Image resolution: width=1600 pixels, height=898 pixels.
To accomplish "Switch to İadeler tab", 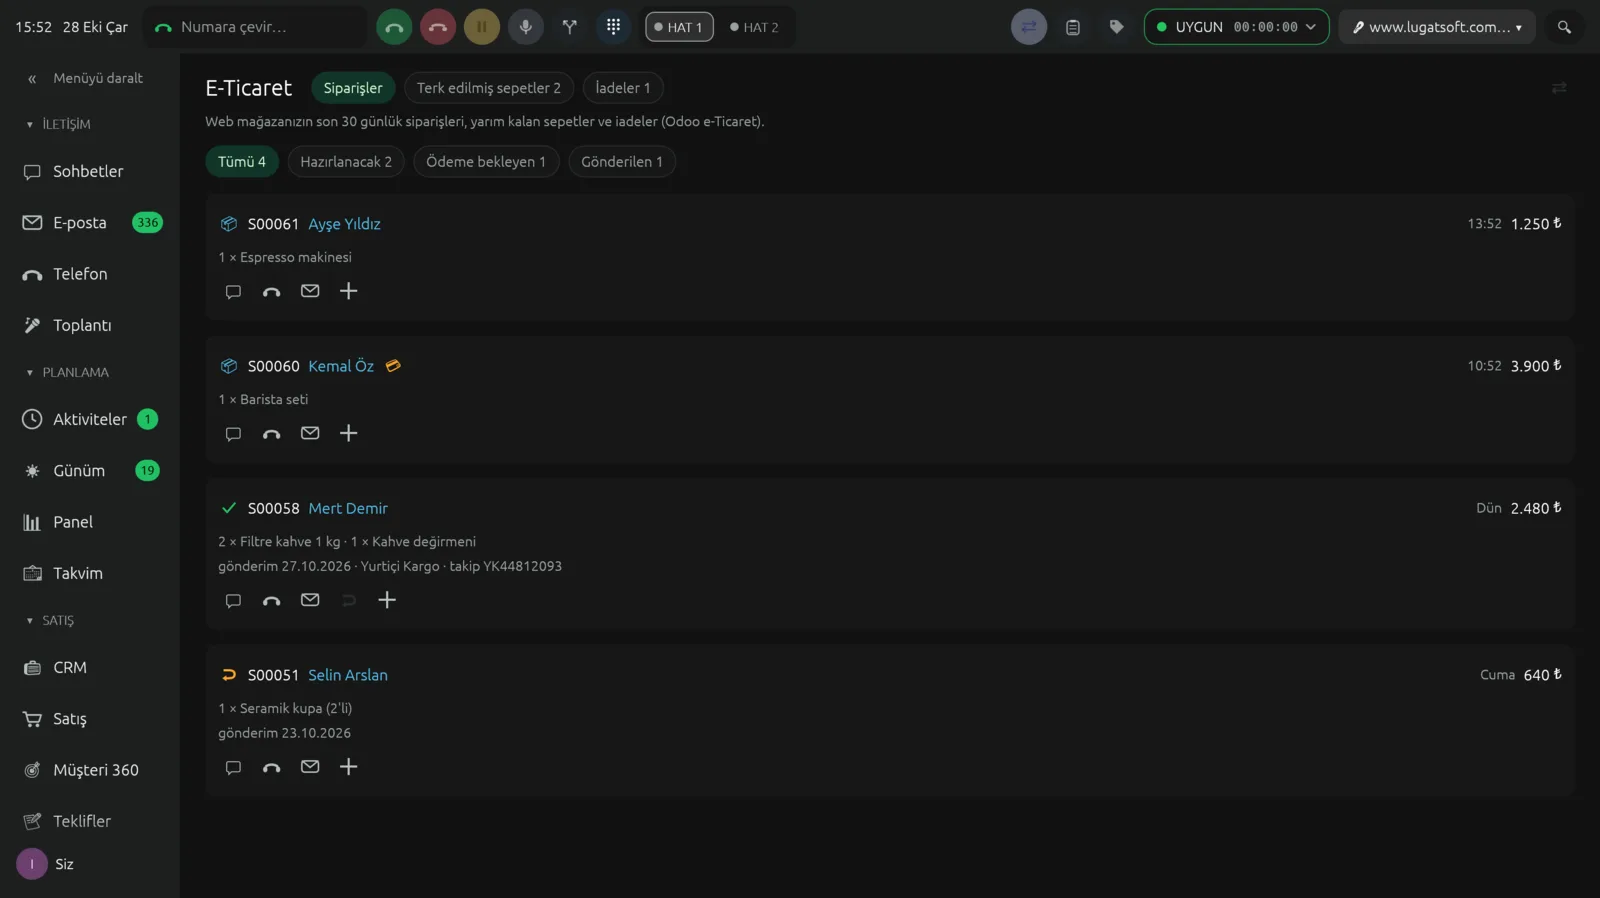I will (x=623, y=88).
